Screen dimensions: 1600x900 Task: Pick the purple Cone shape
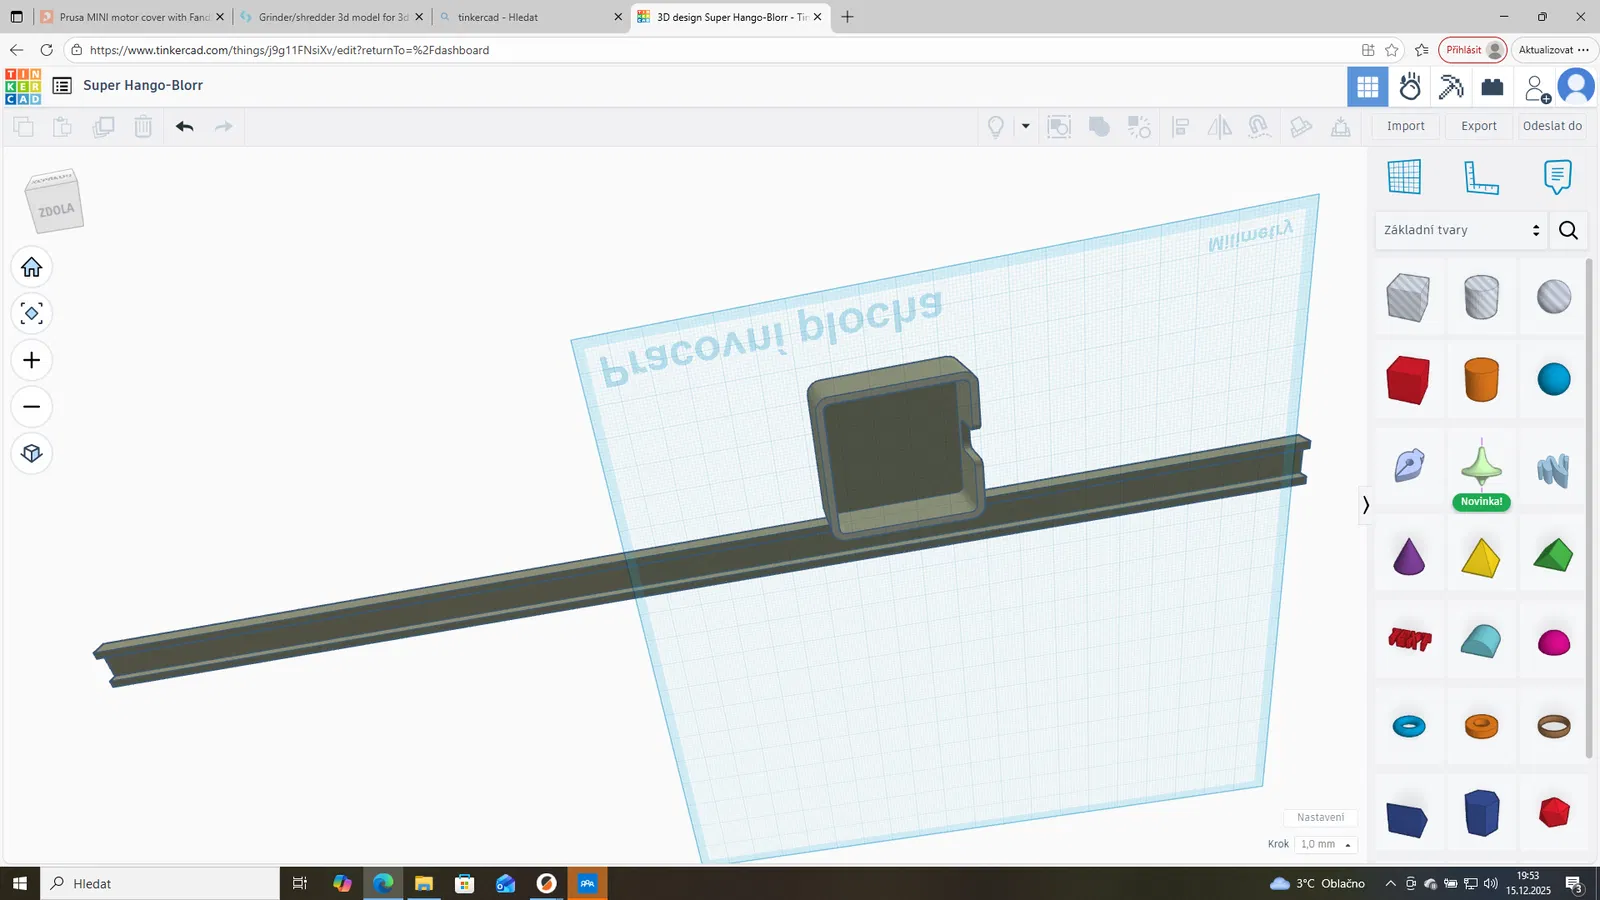1408,556
